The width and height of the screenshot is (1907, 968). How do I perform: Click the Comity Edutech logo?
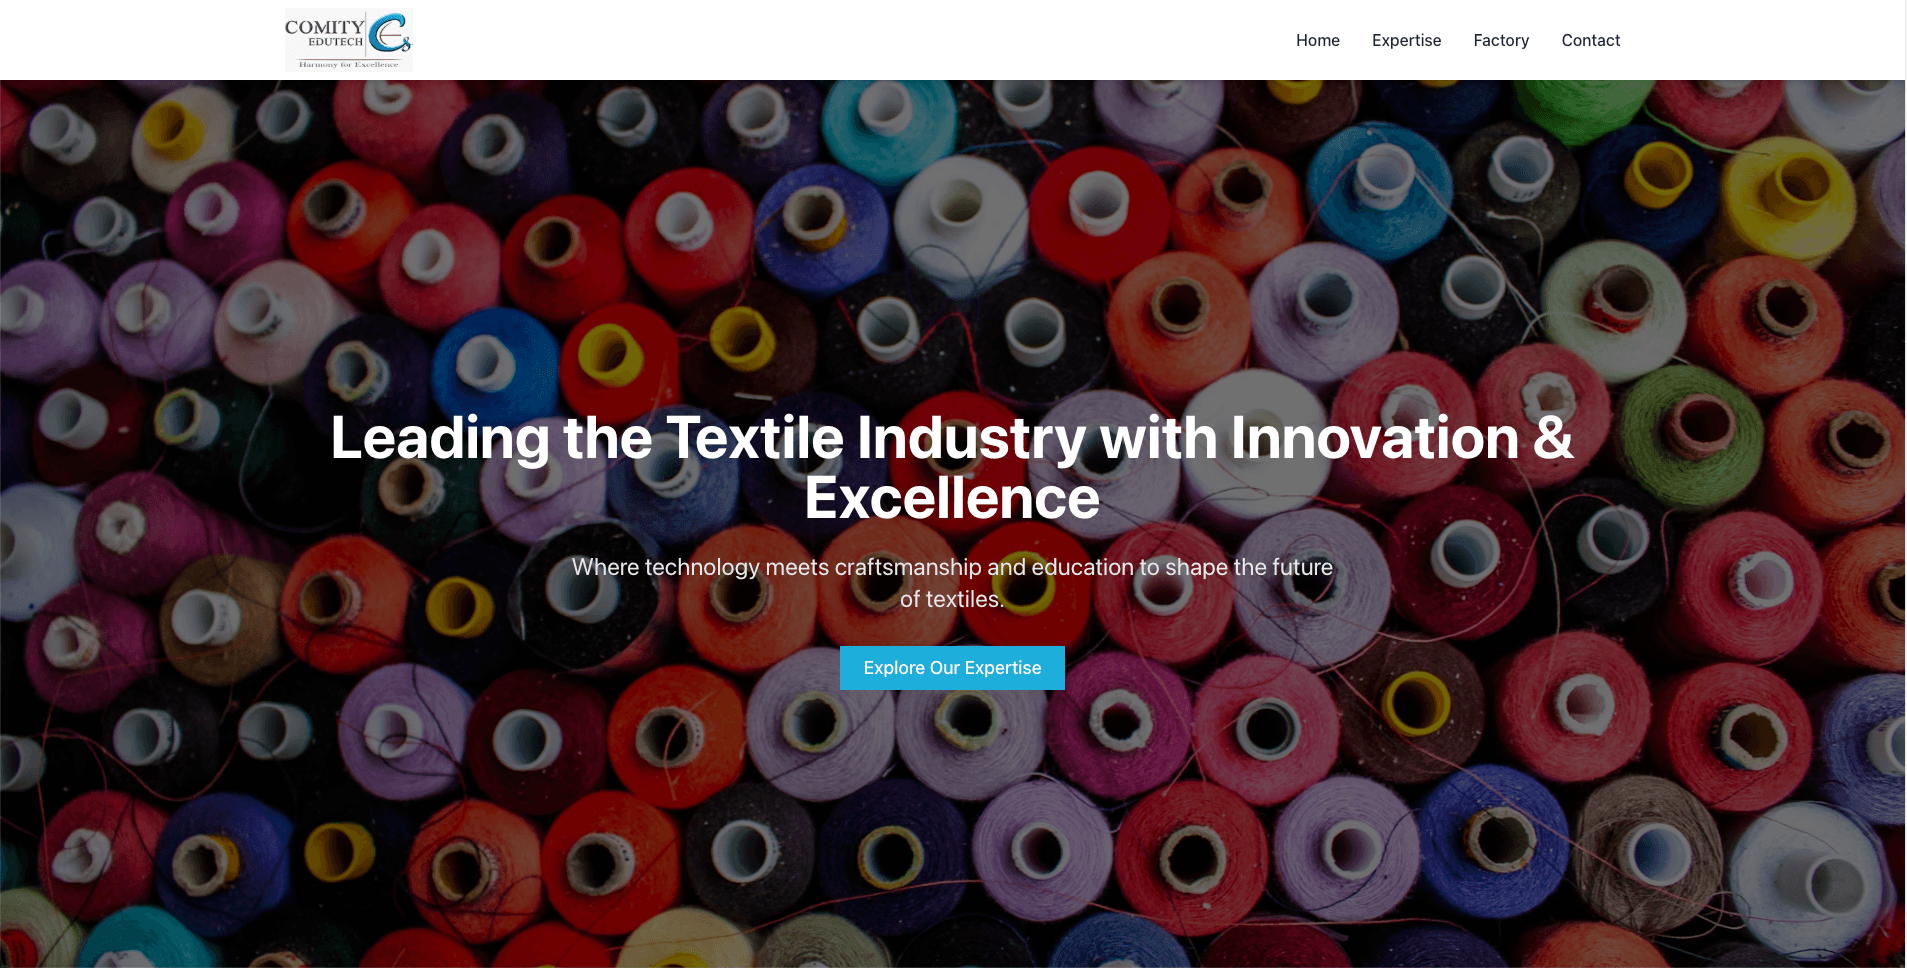[x=348, y=40]
